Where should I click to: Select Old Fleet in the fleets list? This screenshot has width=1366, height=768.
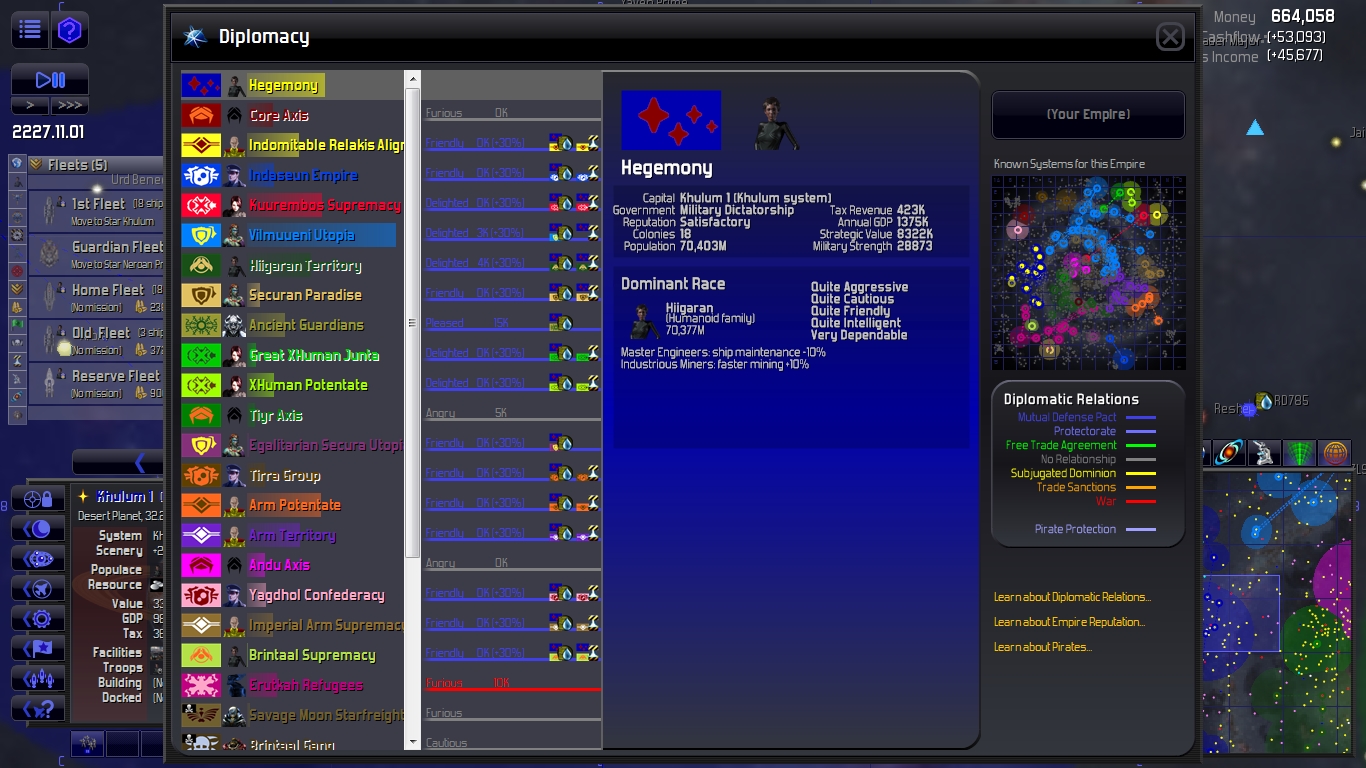[96, 340]
